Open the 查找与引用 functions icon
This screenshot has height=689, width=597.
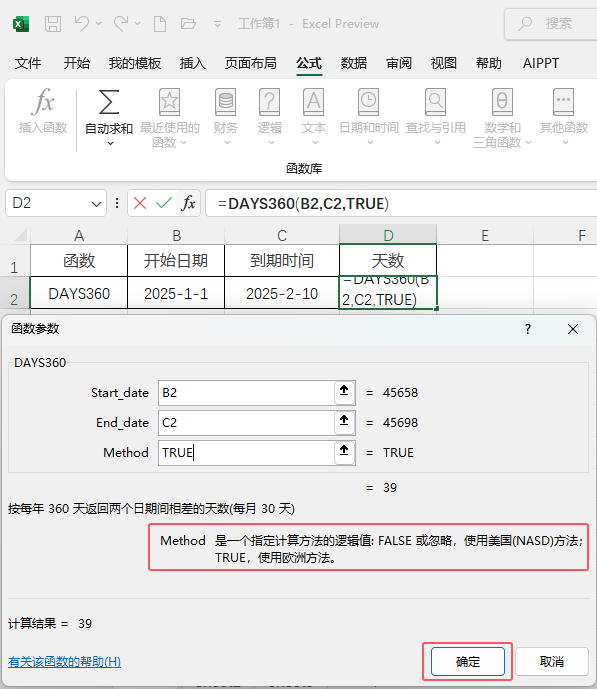[x=435, y=102]
